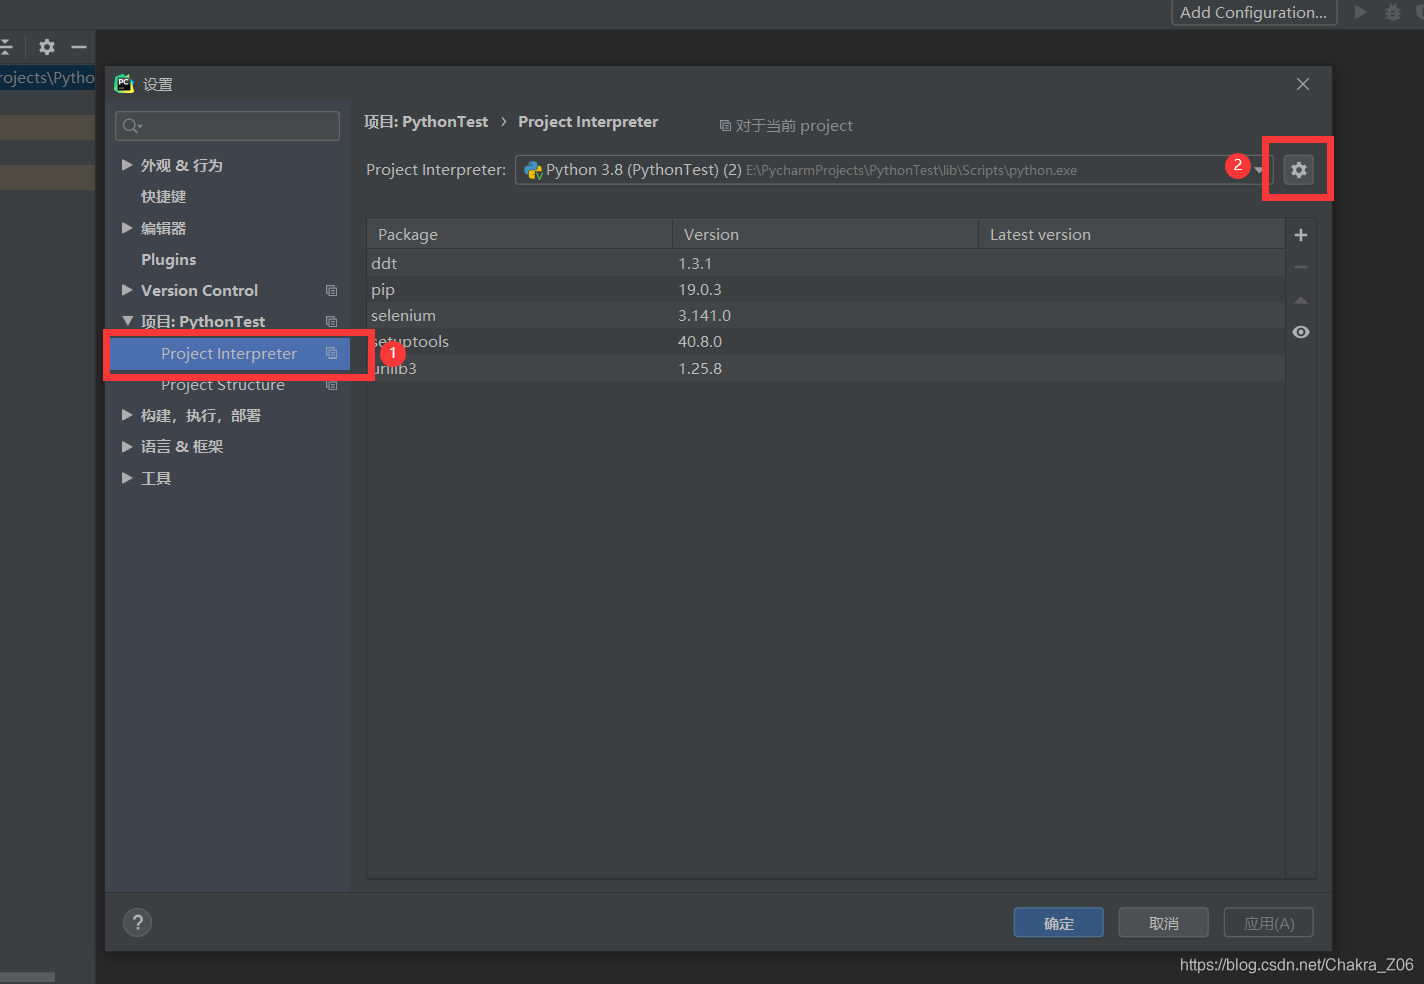Image resolution: width=1424 pixels, height=984 pixels.
Task: Sort by Package column header
Action: coord(519,234)
